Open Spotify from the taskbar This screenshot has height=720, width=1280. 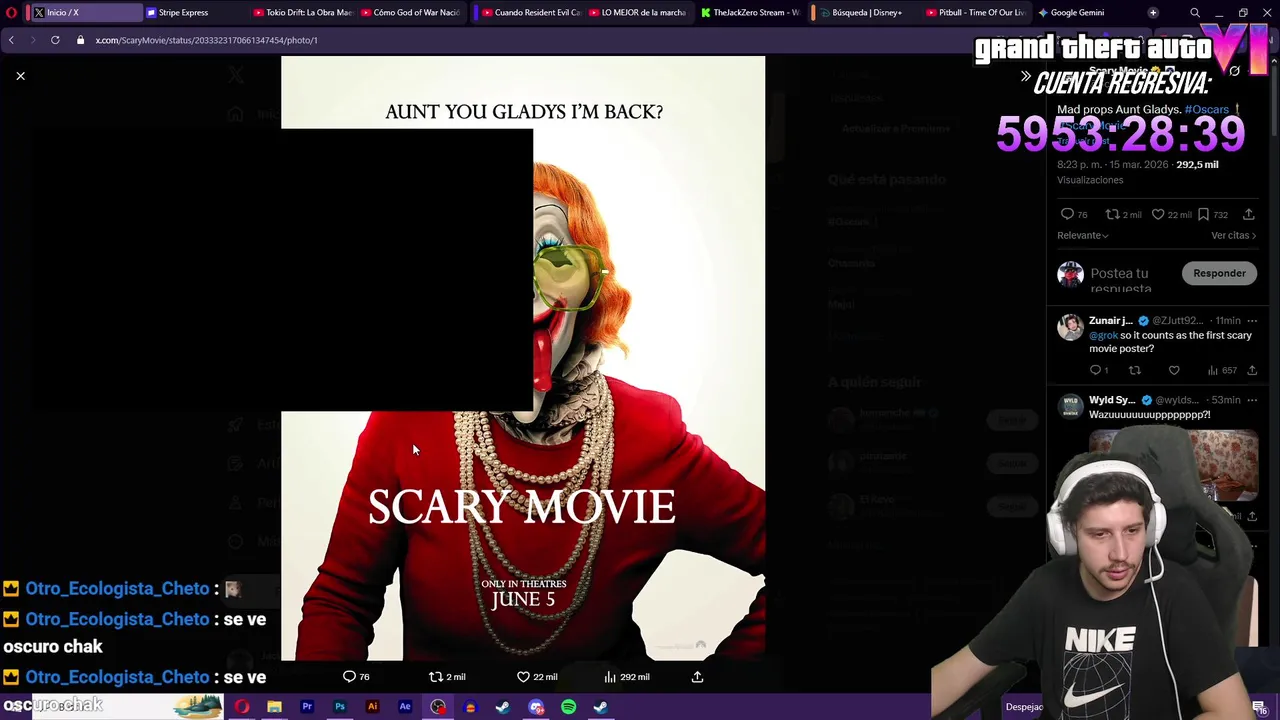568,707
